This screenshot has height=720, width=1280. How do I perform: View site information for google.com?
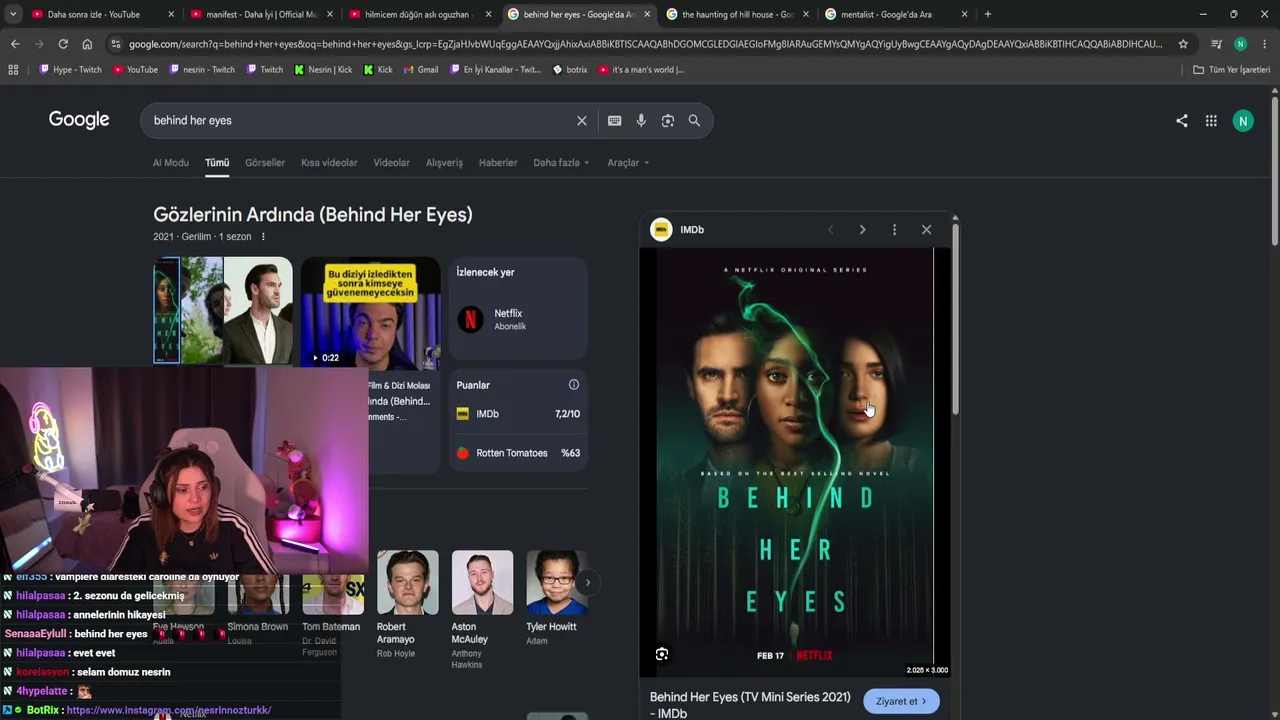[116, 44]
